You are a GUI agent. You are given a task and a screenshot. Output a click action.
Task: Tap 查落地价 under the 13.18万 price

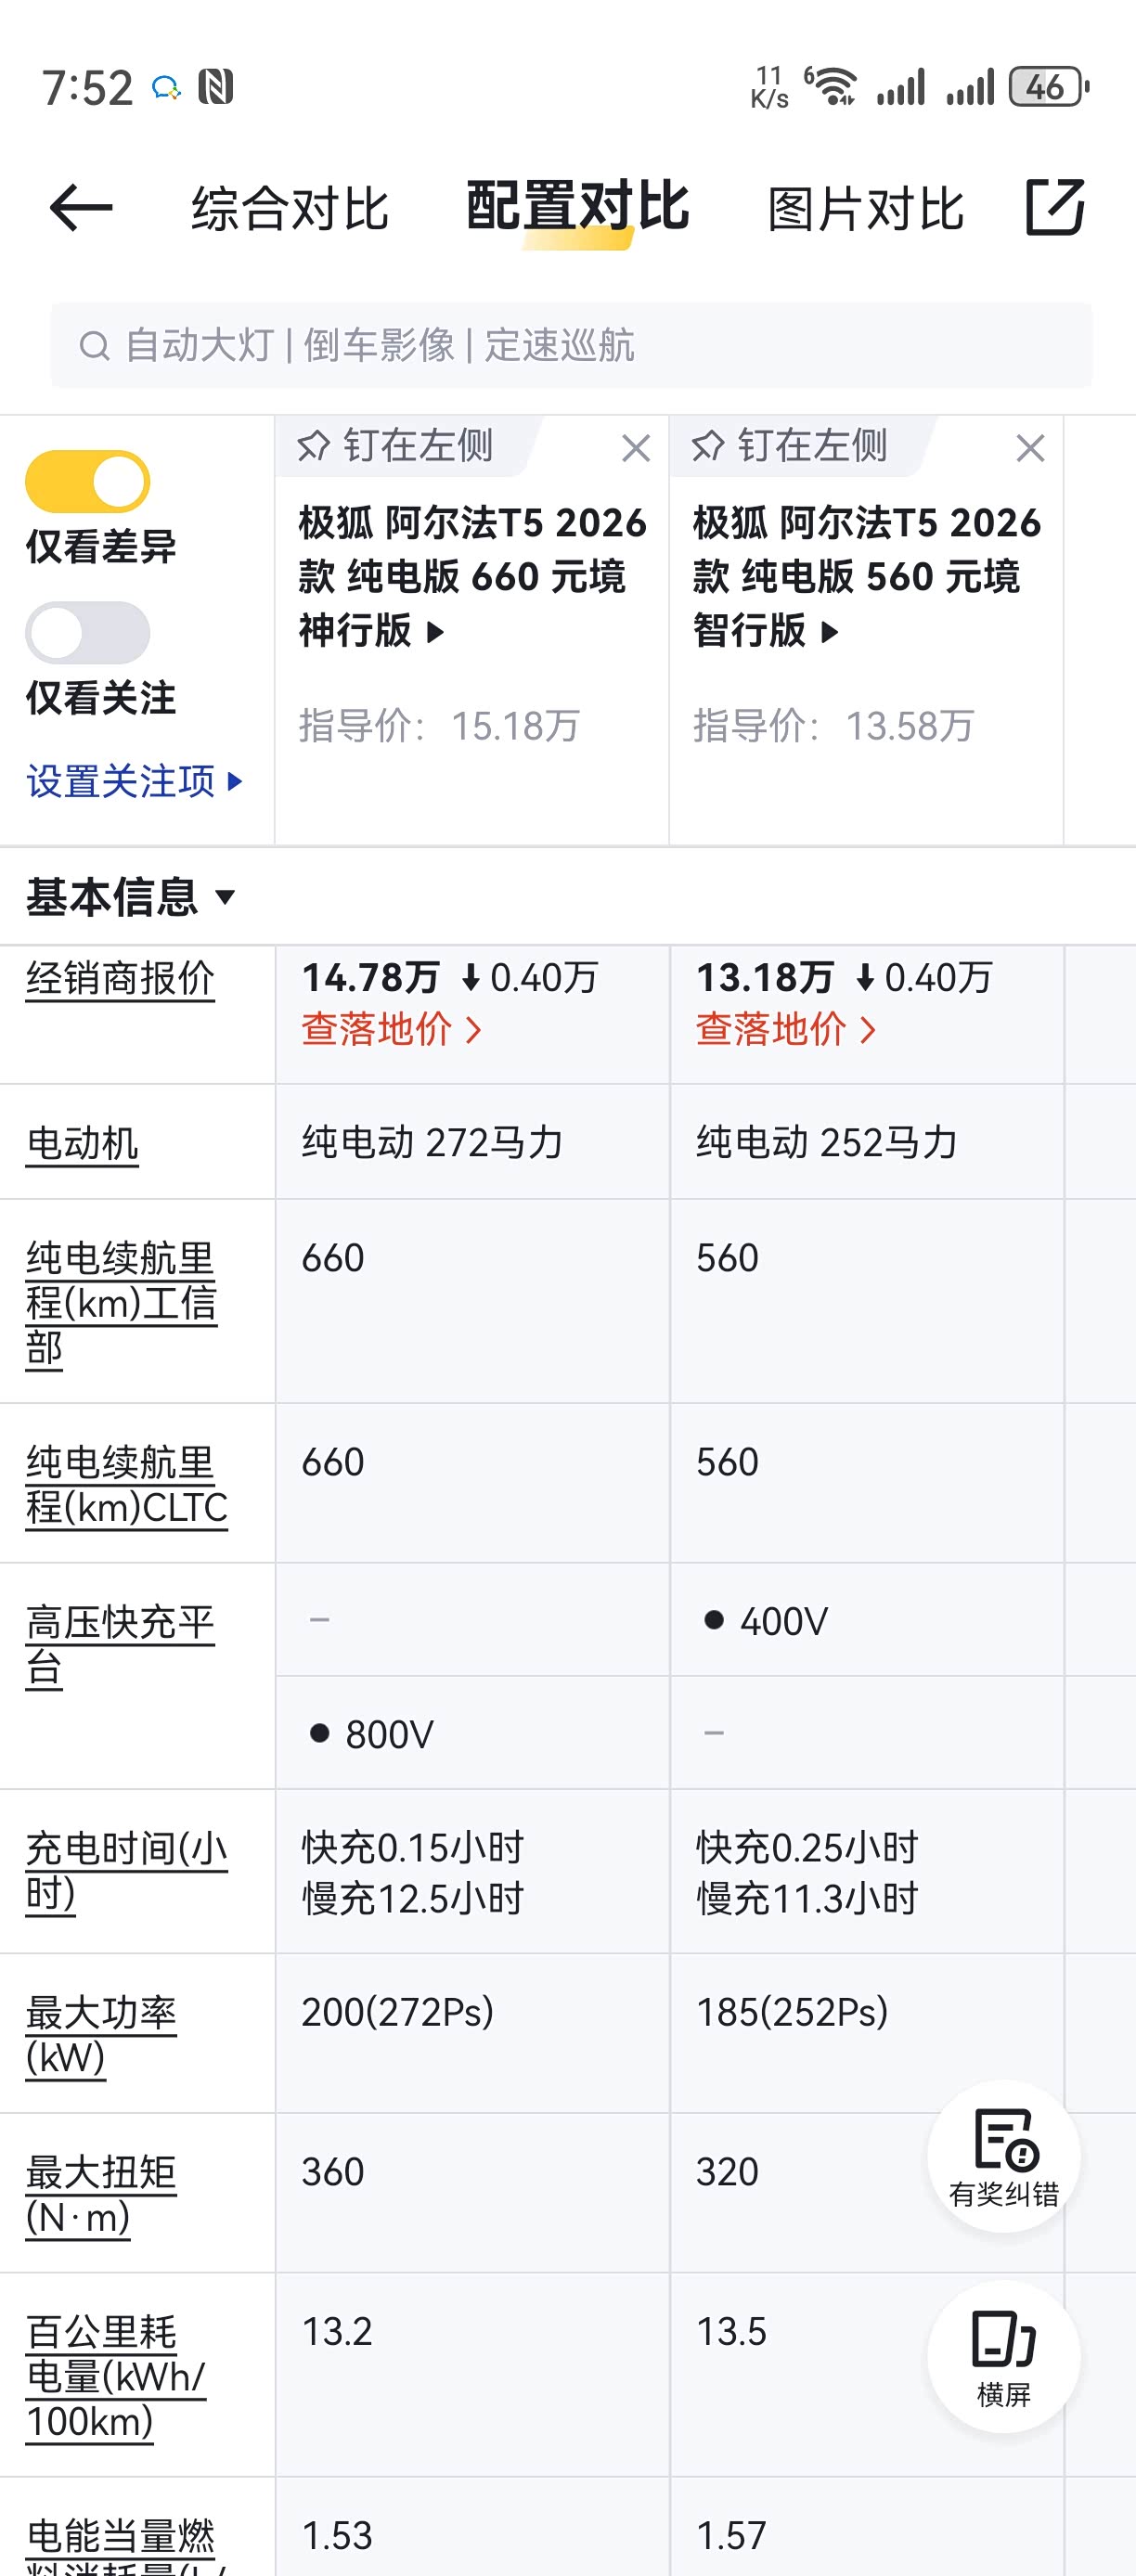tap(785, 1029)
